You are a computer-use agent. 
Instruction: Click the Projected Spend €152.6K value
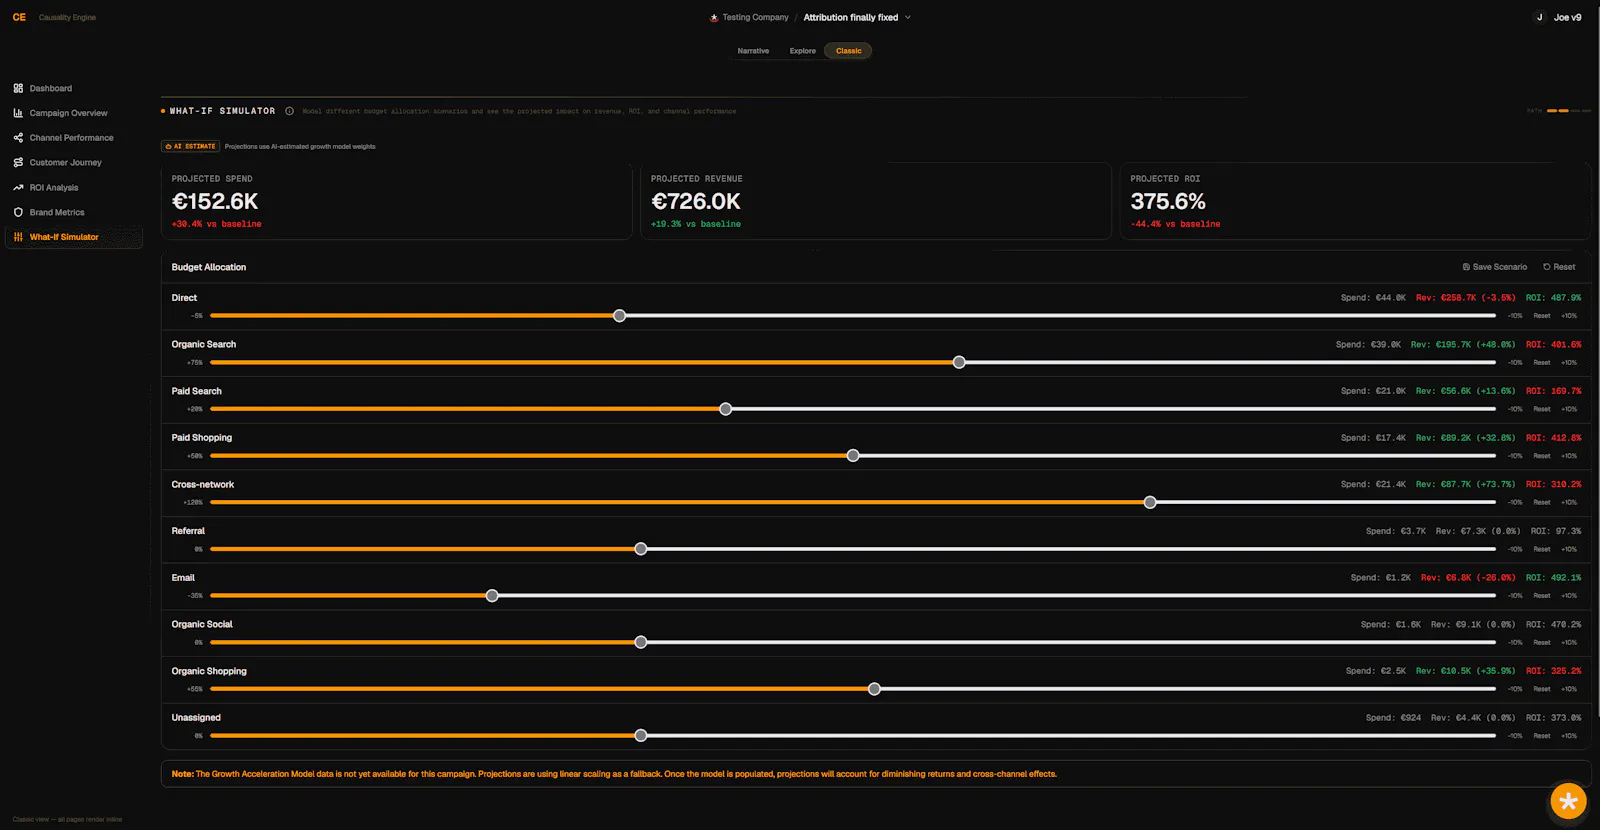[x=215, y=202]
